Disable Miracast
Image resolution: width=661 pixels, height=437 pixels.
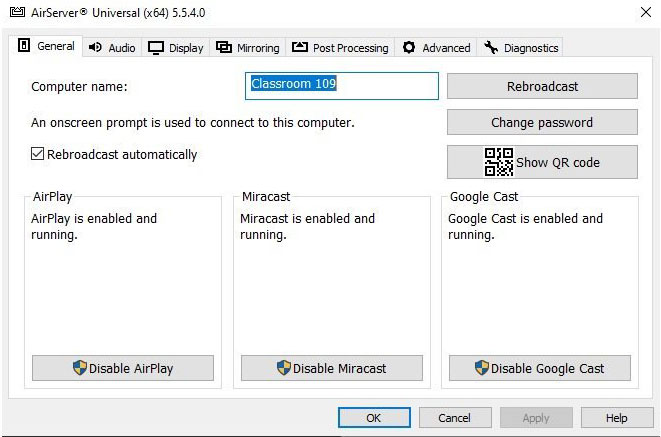click(x=332, y=368)
